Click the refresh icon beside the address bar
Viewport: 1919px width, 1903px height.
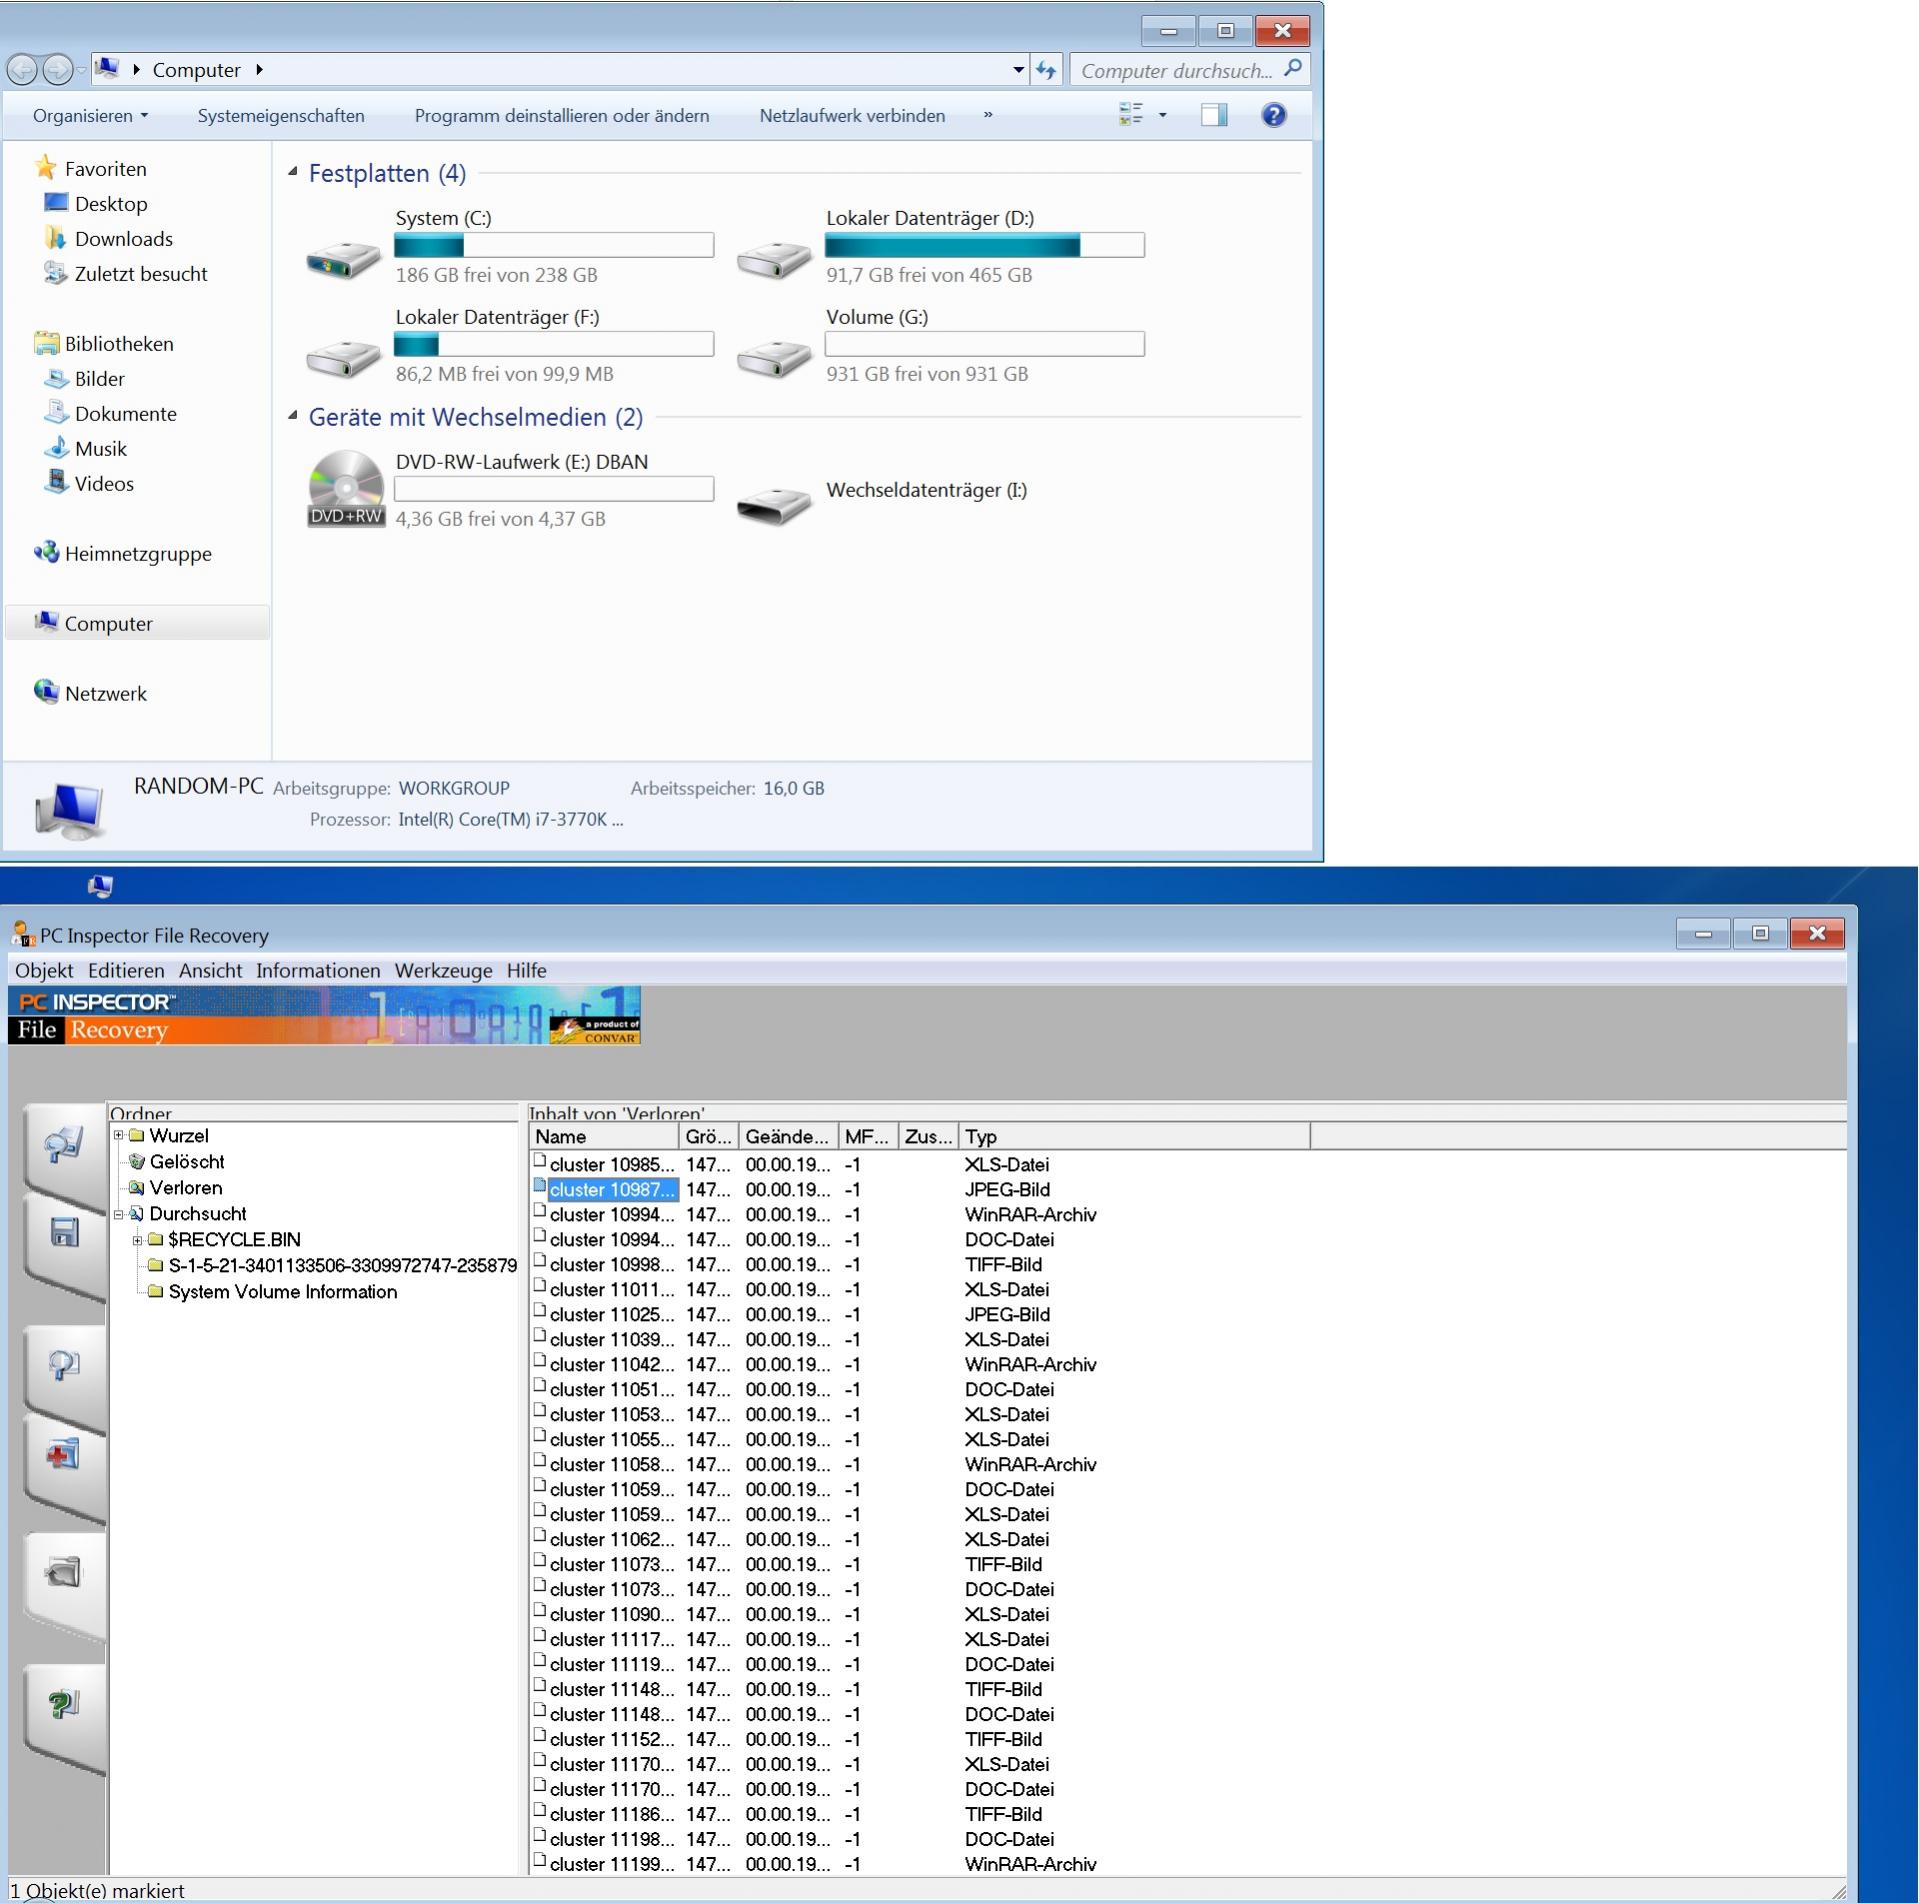point(1046,70)
